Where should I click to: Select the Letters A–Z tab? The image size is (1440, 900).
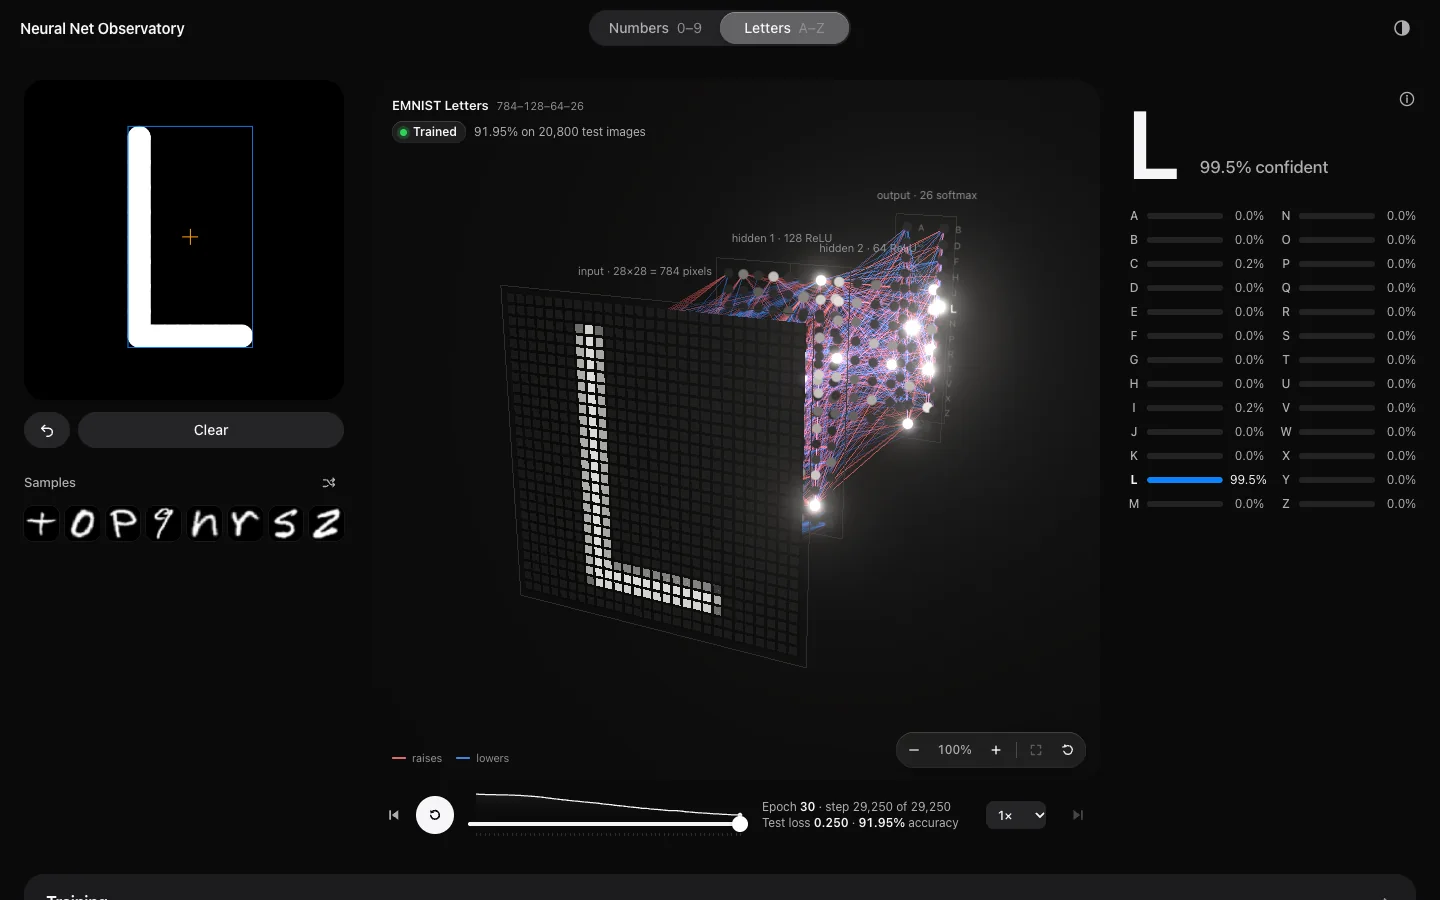click(785, 28)
